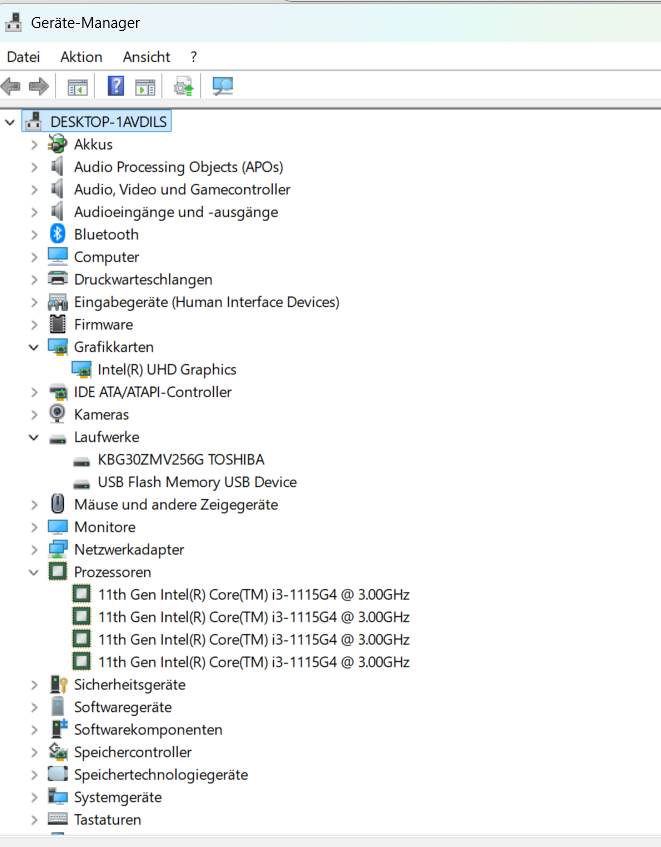Expand the Akkus category

click(34, 145)
